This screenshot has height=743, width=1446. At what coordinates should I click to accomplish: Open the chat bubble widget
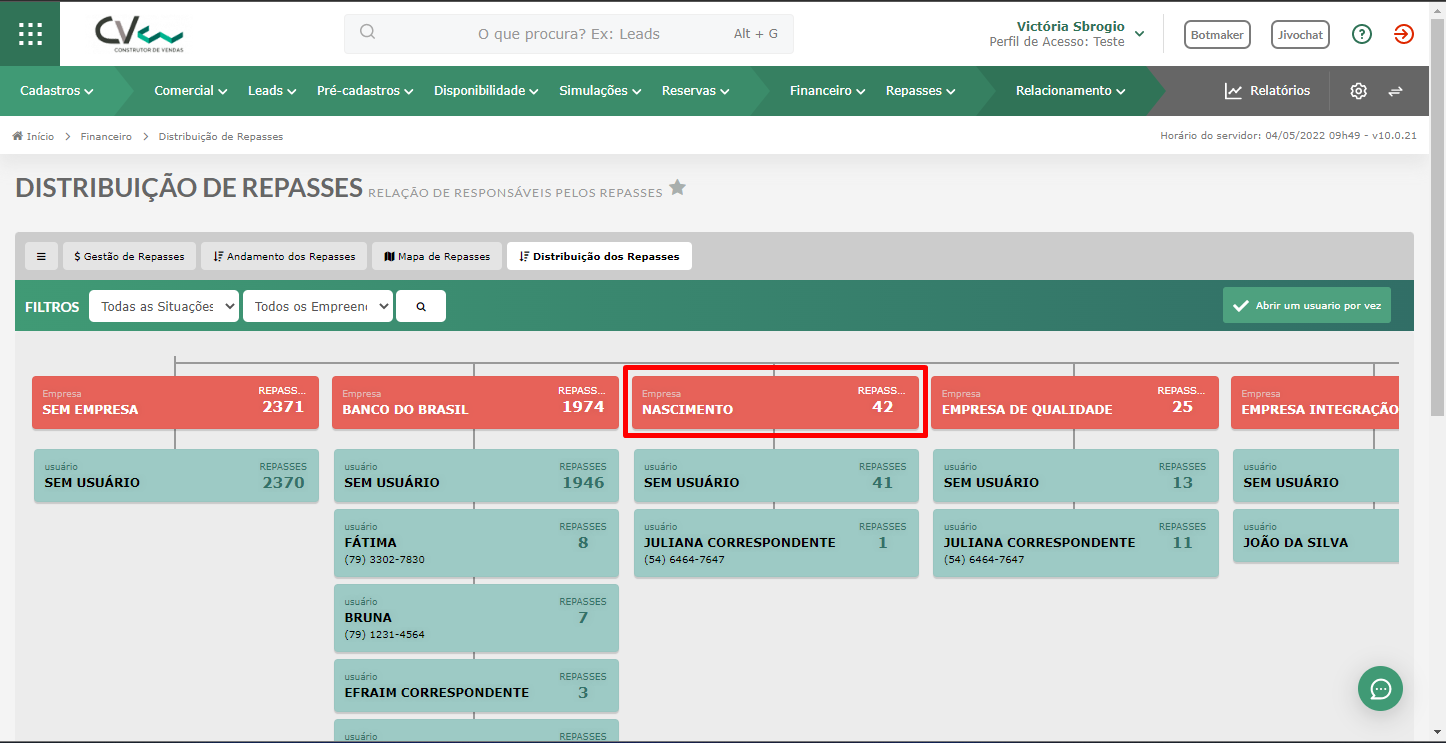click(1380, 688)
